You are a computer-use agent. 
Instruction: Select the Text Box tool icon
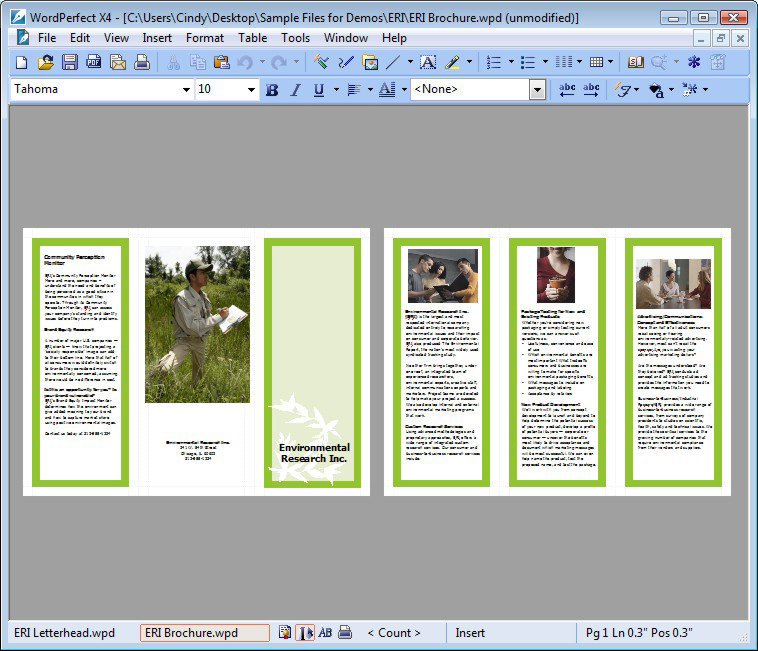[427, 62]
